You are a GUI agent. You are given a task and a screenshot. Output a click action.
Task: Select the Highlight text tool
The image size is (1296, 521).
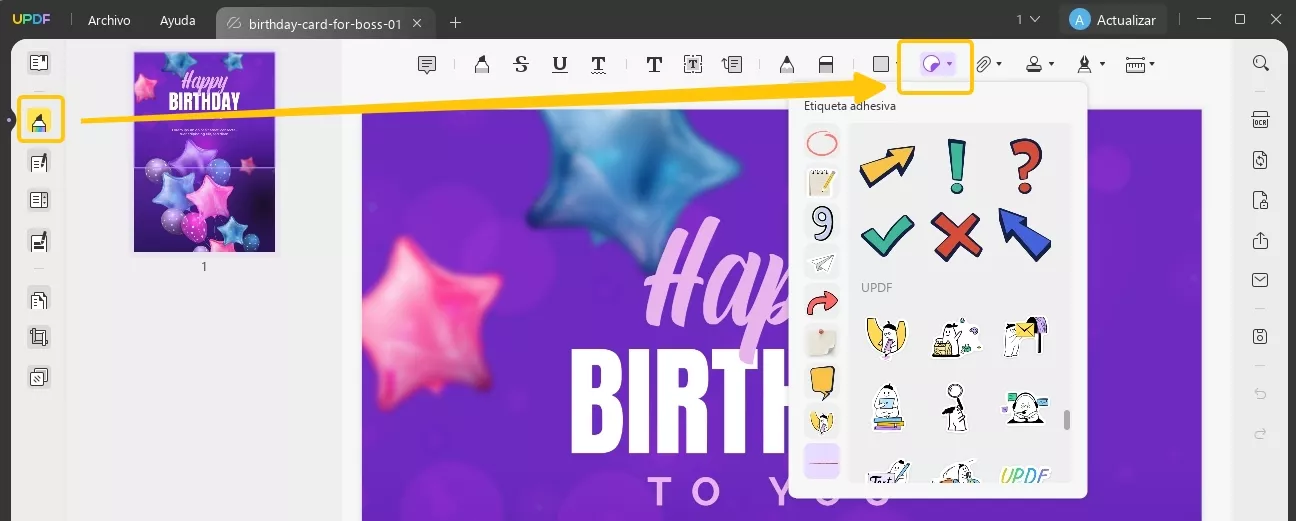[481, 65]
